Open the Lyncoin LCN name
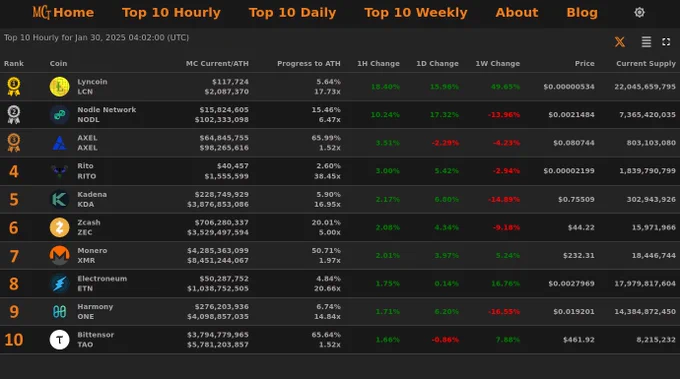The height and width of the screenshot is (379, 680). (92, 87)
